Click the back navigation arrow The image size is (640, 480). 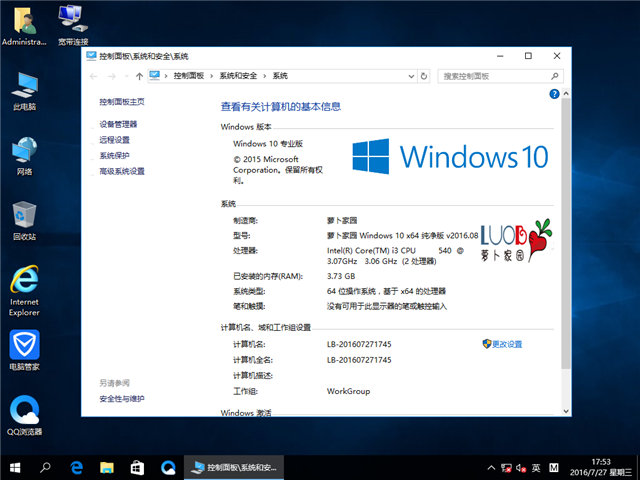[x=93, y=76]
